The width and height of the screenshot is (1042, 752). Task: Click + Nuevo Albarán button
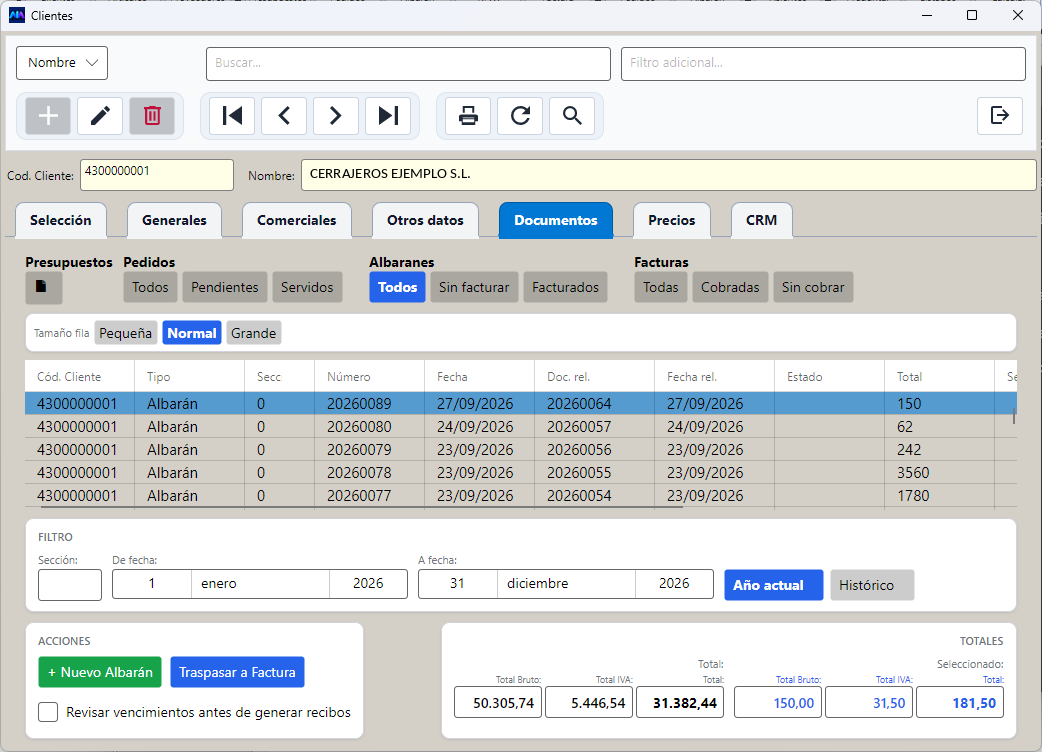[x=100, y=672]
